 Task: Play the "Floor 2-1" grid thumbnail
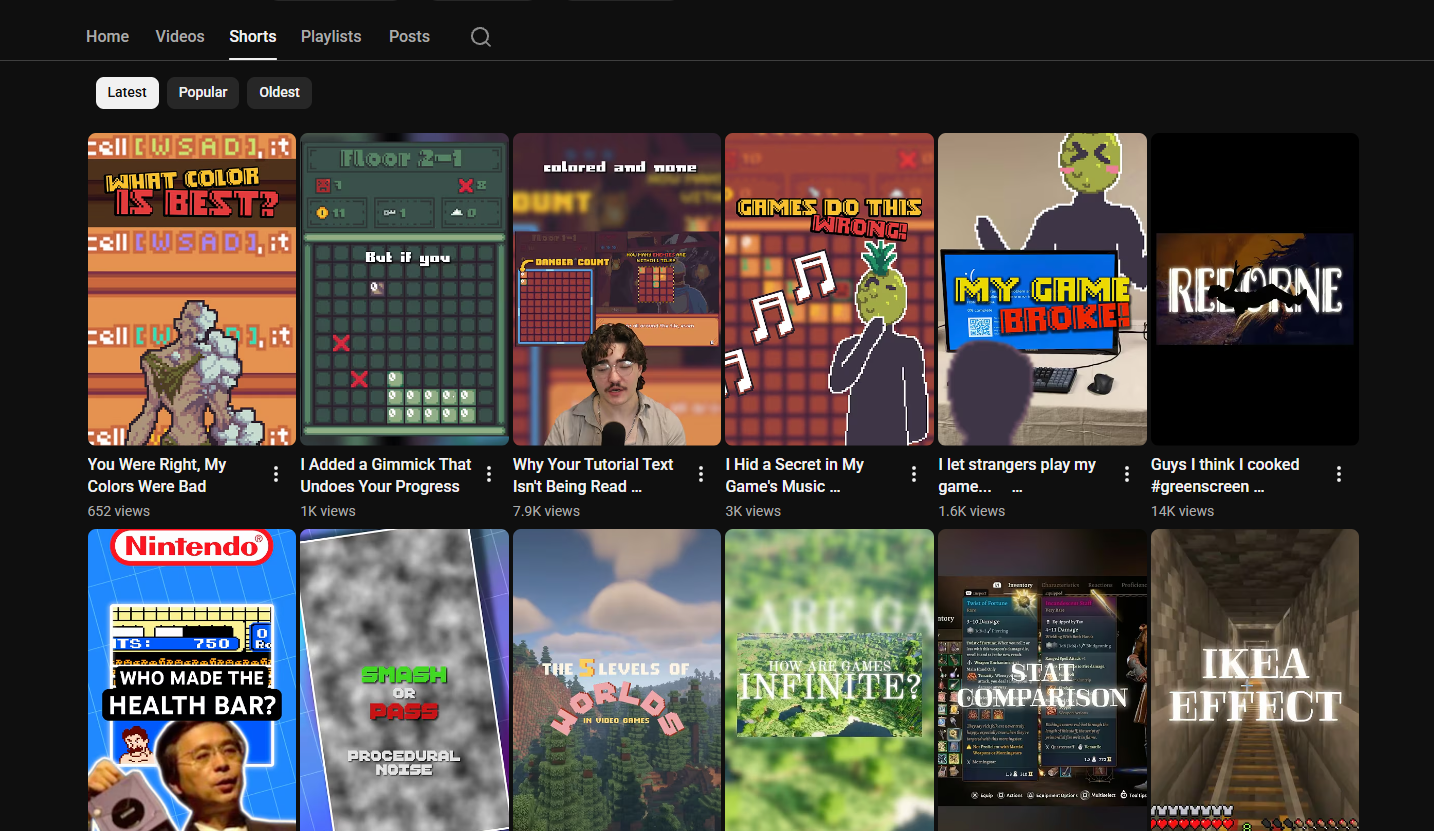(x=405, y=289)
